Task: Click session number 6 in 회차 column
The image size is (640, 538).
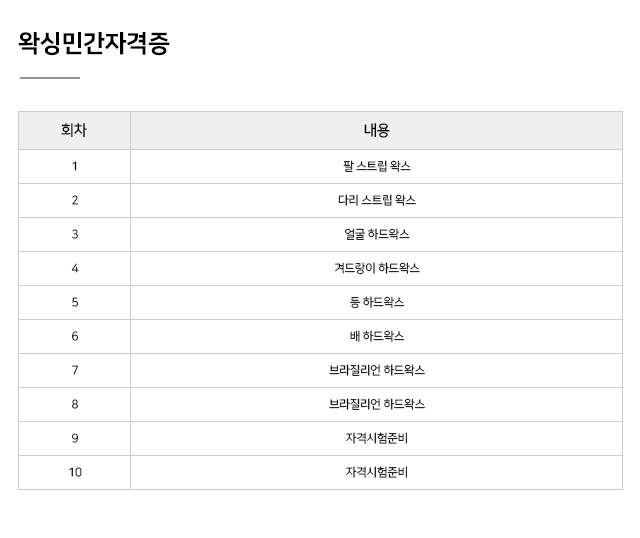Action: coord(74,336)
